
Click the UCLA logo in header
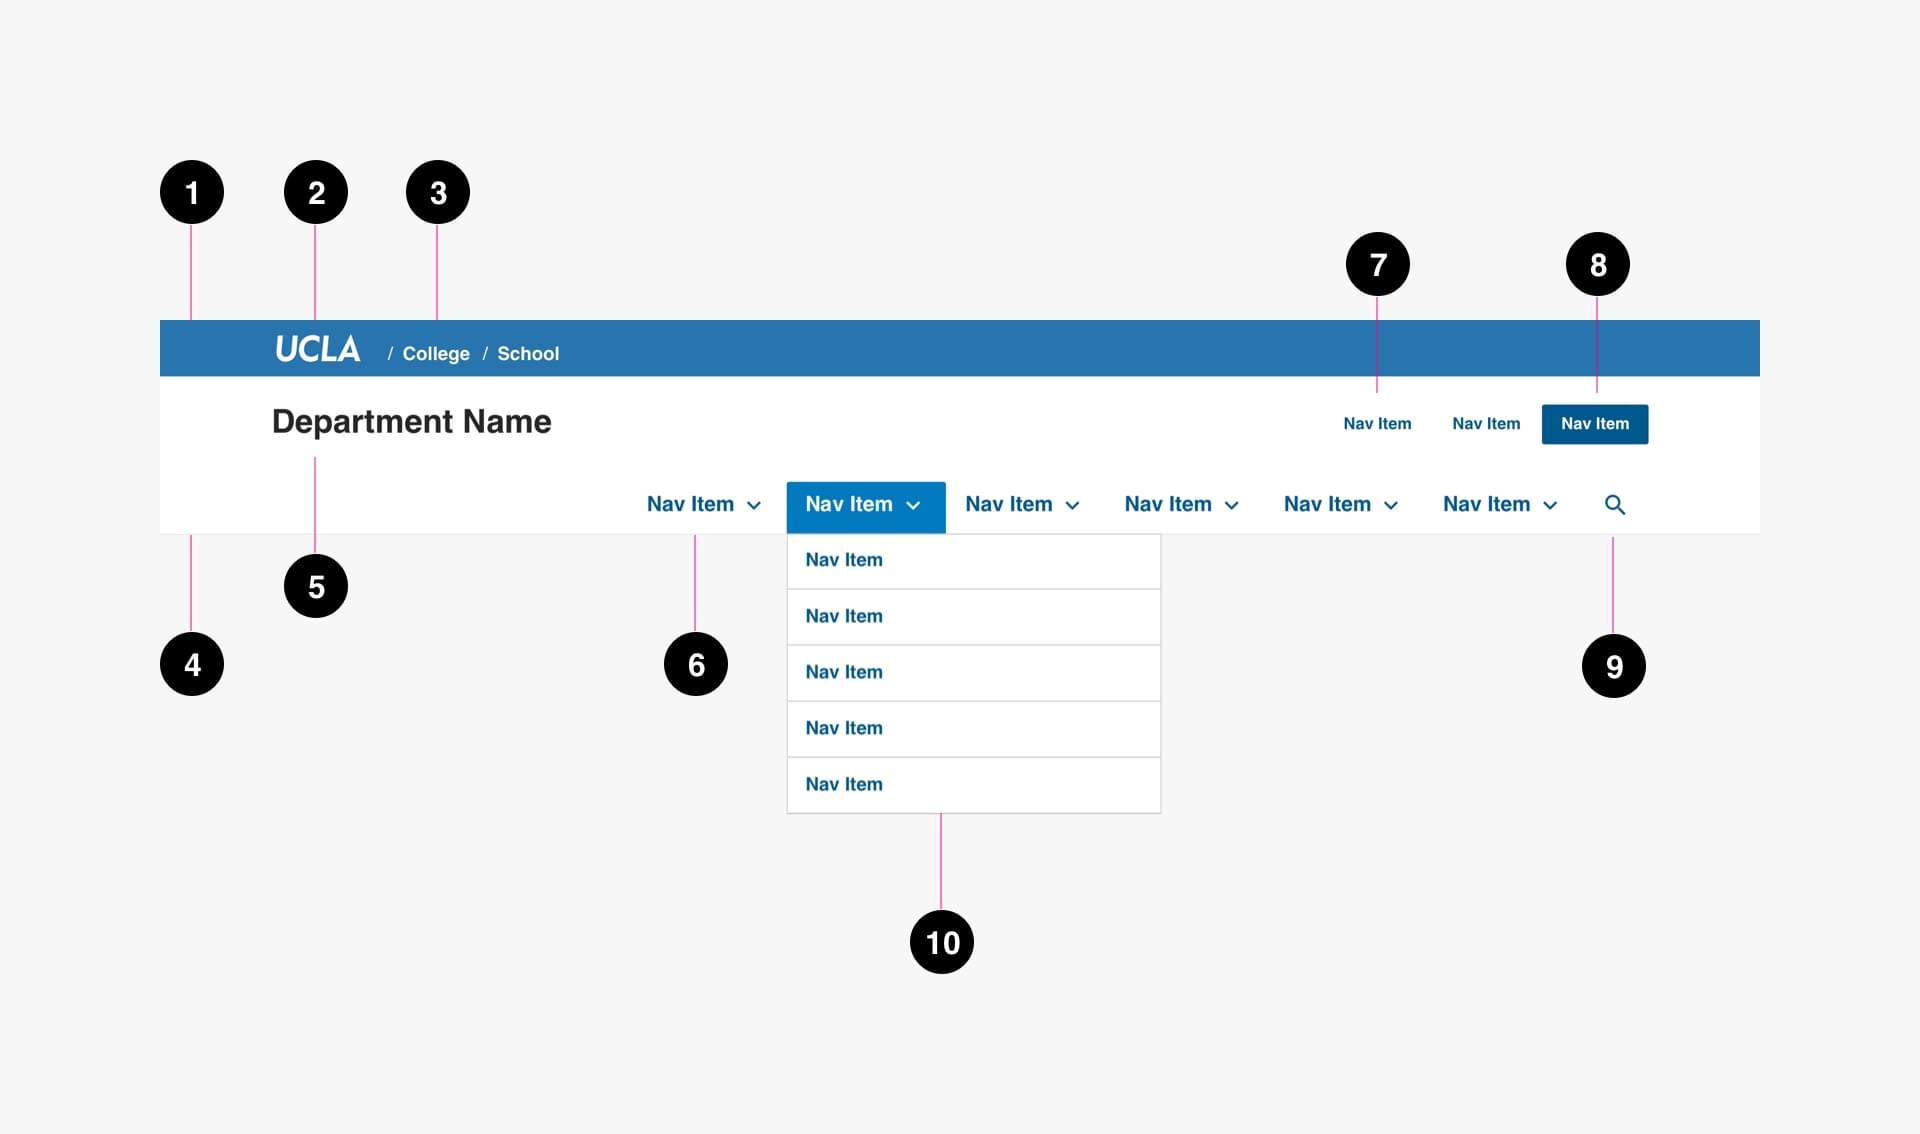317,349
